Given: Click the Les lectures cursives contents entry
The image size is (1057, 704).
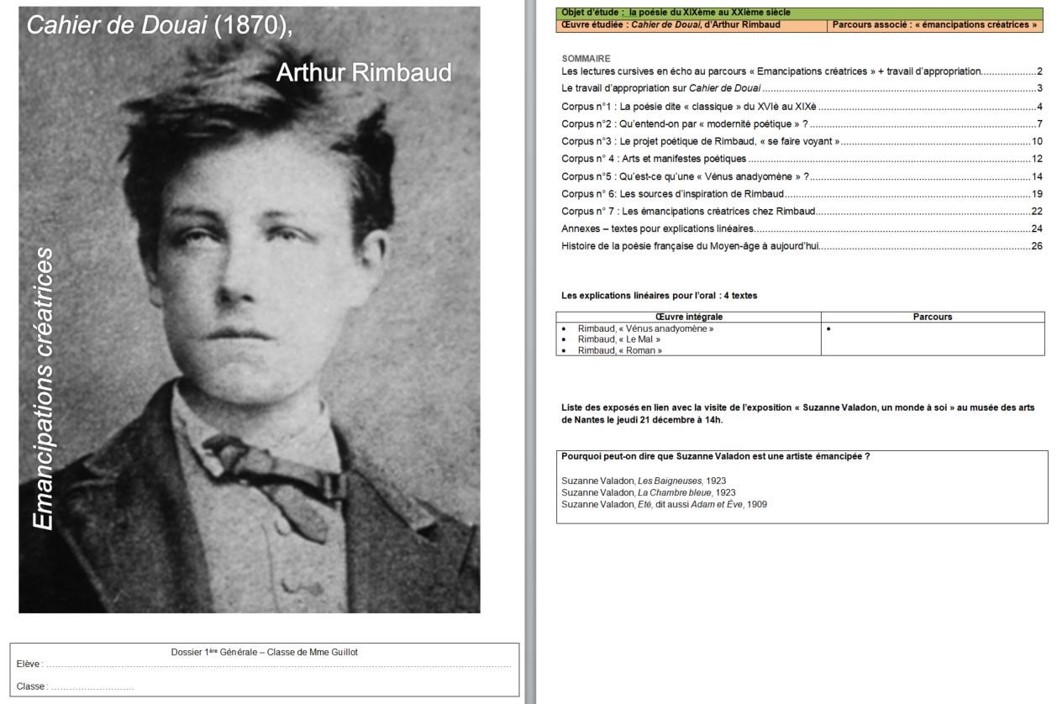Looking at the screenshot, I should 771,72.
